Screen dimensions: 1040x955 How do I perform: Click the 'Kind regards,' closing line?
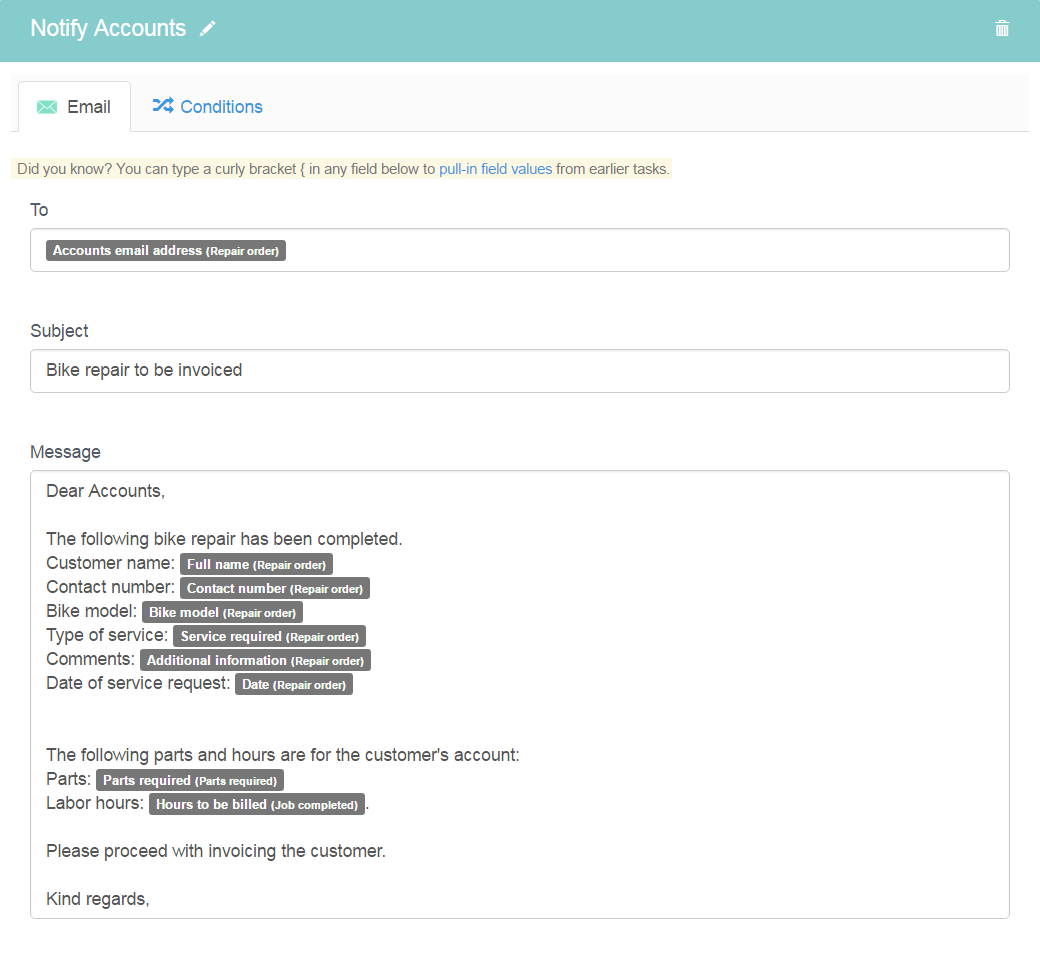pyautogui.click(x=98, y=899)
